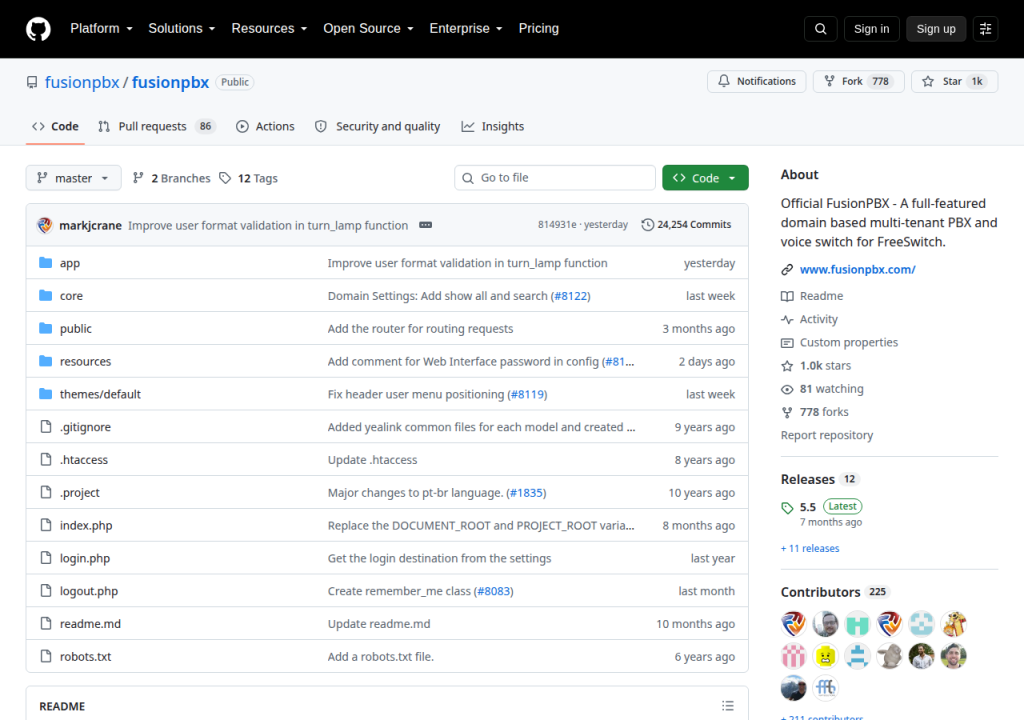This screenshot has height=720, width=1024.
Task: Open the logout.php file
Action: (x=89, y=591)
